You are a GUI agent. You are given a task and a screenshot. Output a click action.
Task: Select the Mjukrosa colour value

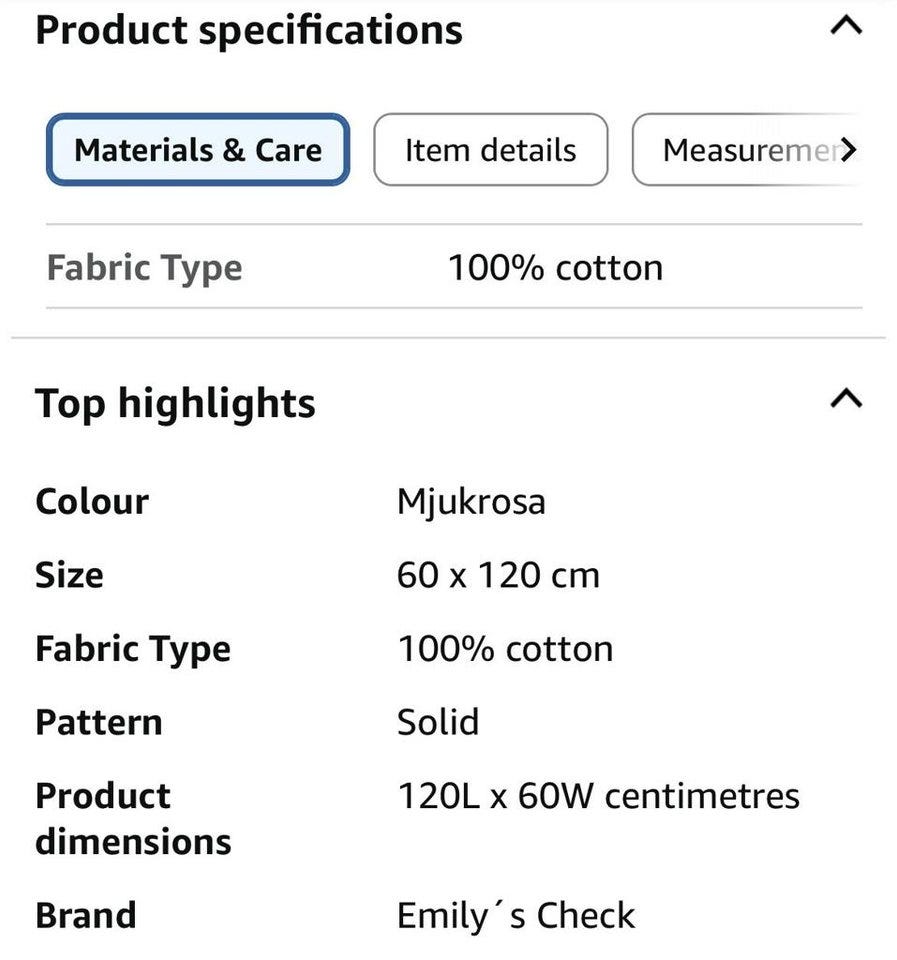click(471, 501)
